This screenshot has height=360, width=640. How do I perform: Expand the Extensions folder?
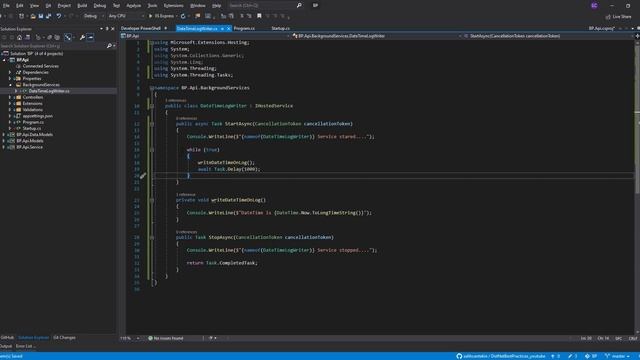pos(10,104)
